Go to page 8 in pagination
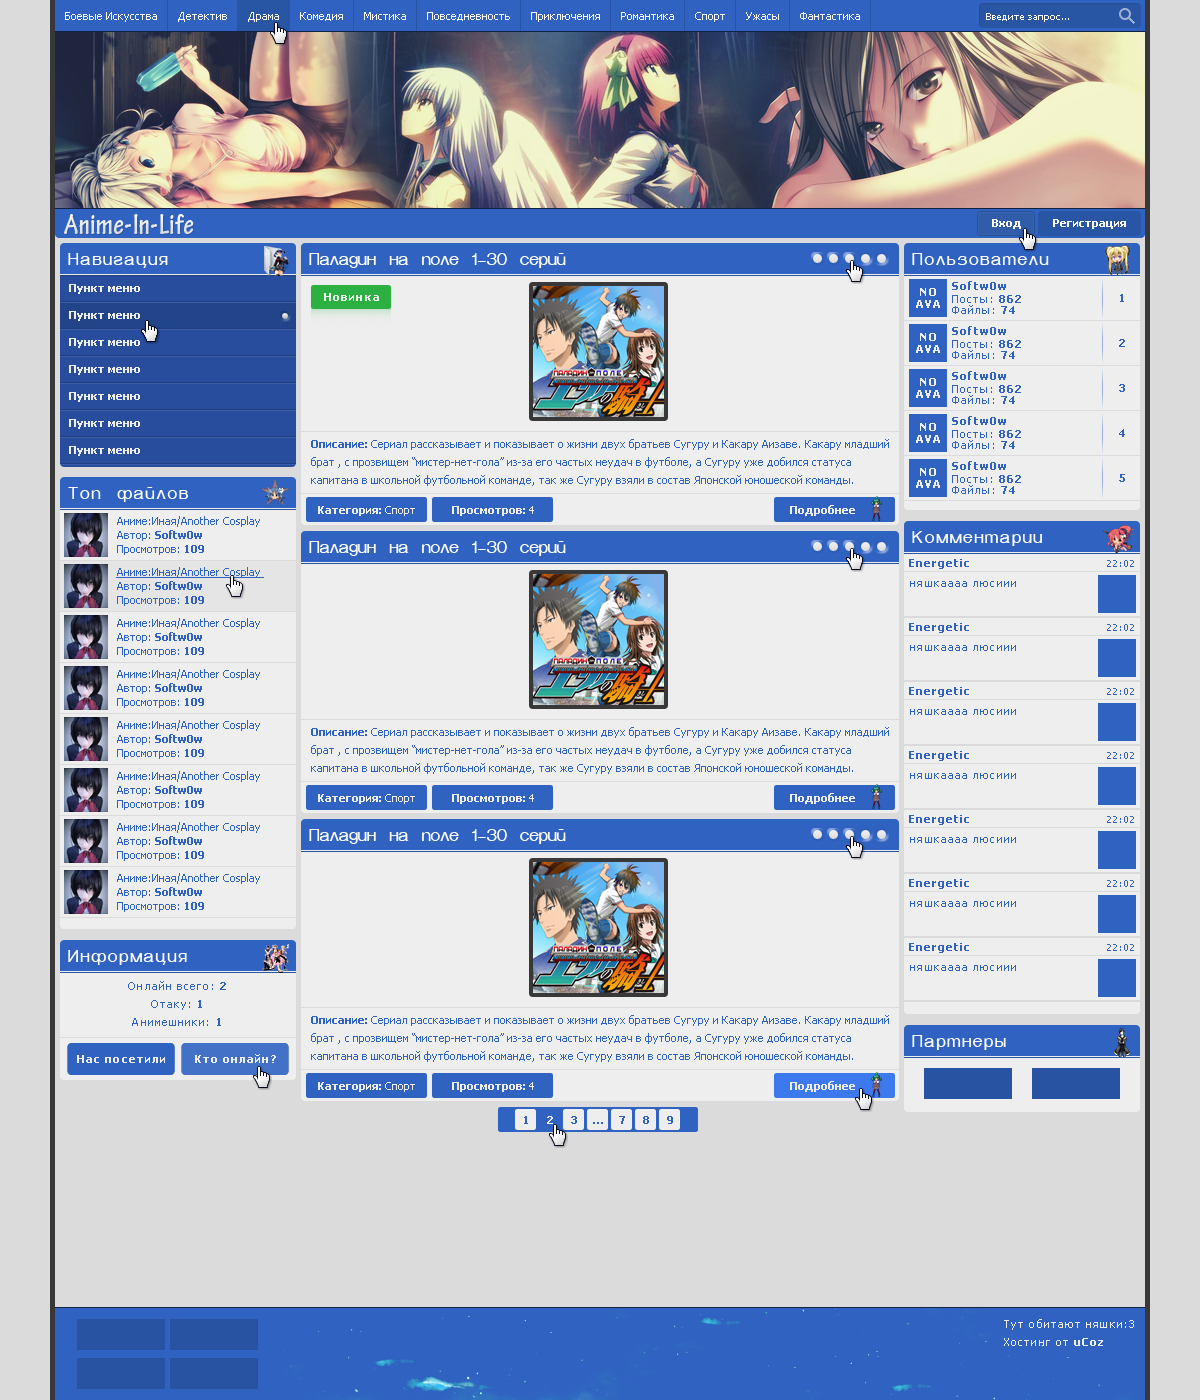Image resolution: width=1200 pixels, height=1400 pixels. pyautogui.click(x=646, y=1120)
